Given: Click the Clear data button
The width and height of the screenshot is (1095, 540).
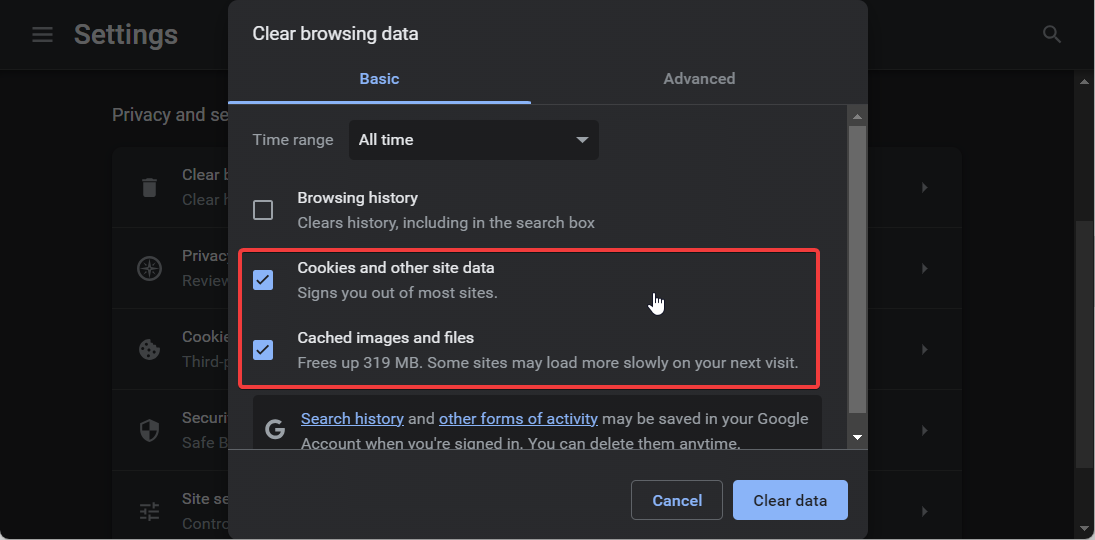Looking at the screenshot, I should click(790, 500).
